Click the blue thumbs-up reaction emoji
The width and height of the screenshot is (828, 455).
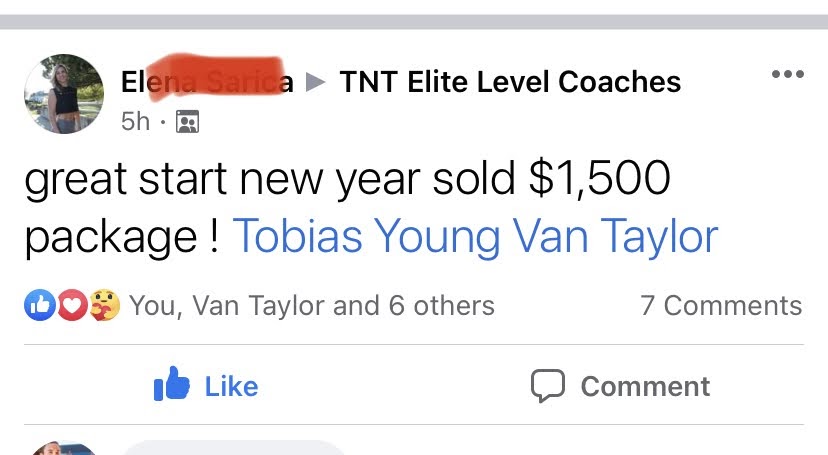[40, 305]
